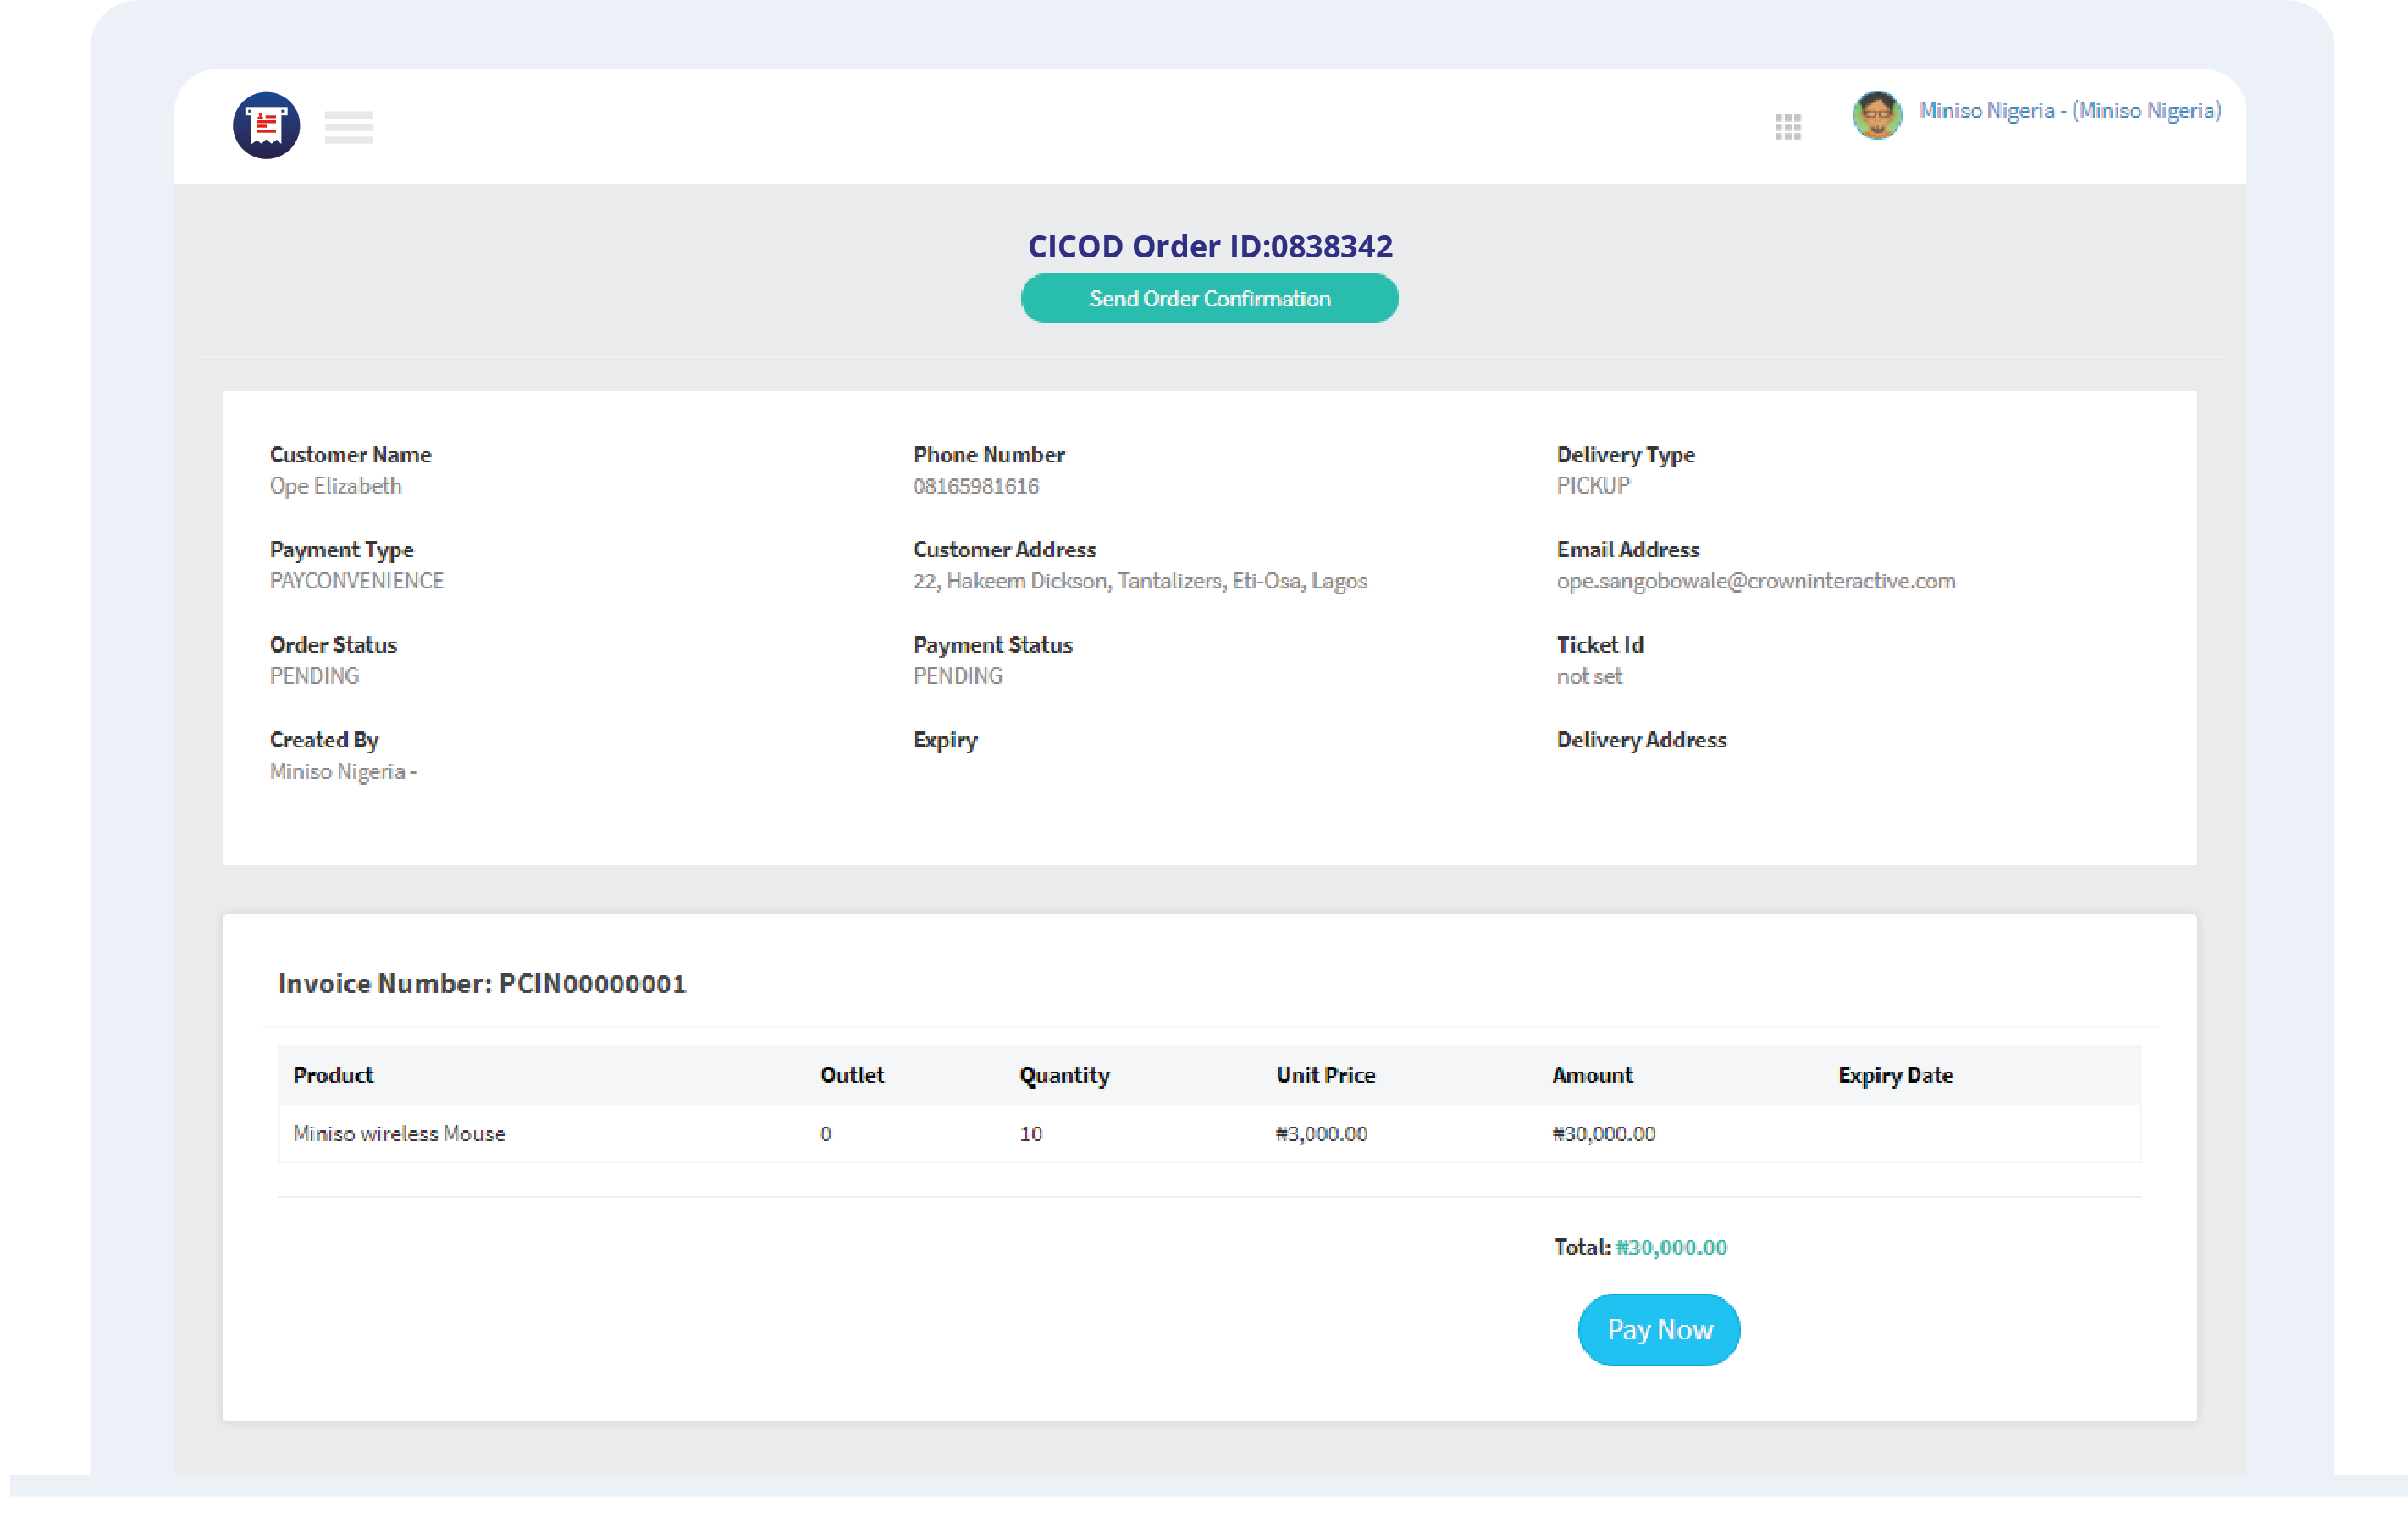
Task: Select the green Total ₦30,000.00 value
Action: pos(1671,1247)
